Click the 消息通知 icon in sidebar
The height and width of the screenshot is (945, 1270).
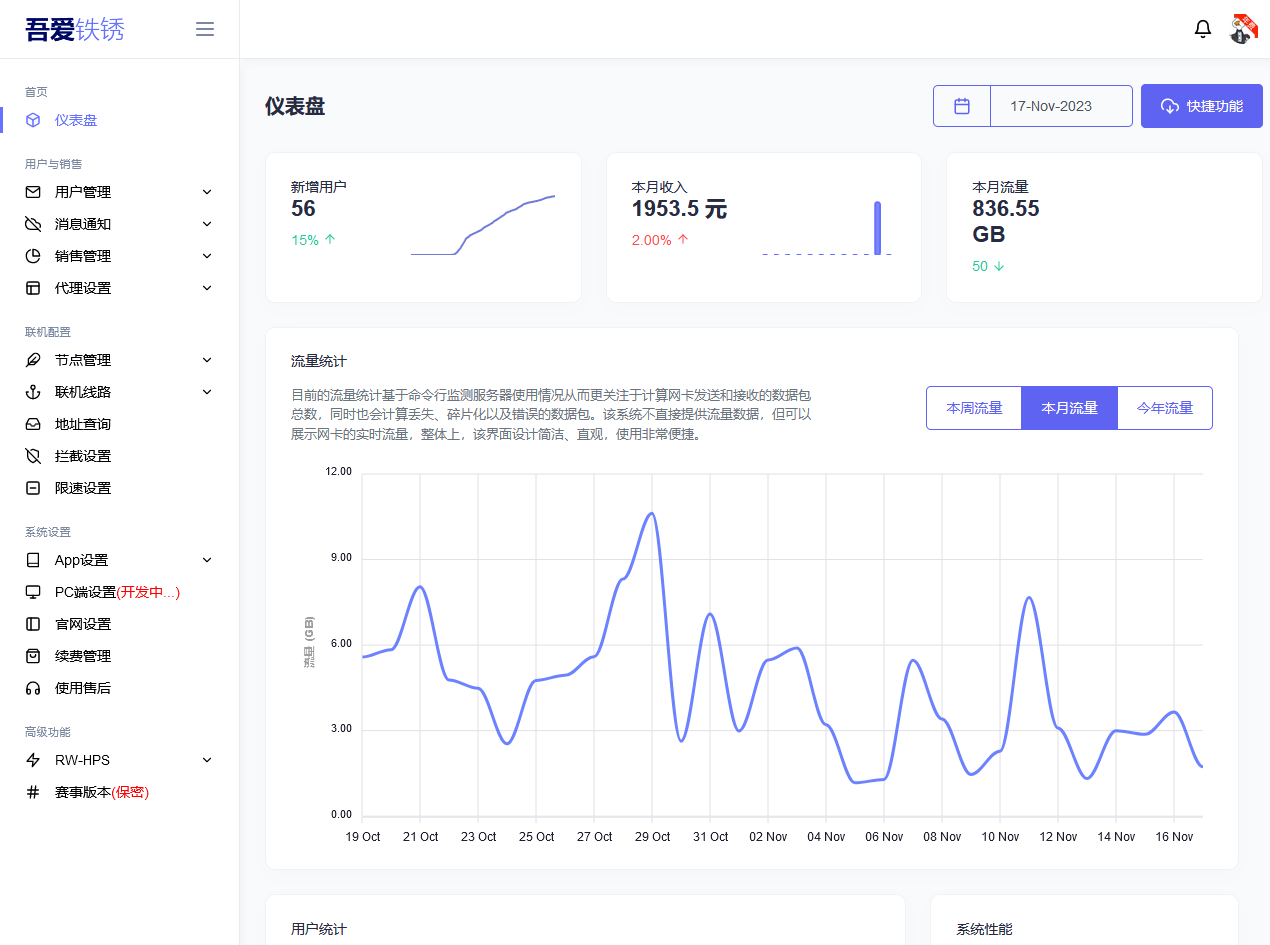coord(33,224)
